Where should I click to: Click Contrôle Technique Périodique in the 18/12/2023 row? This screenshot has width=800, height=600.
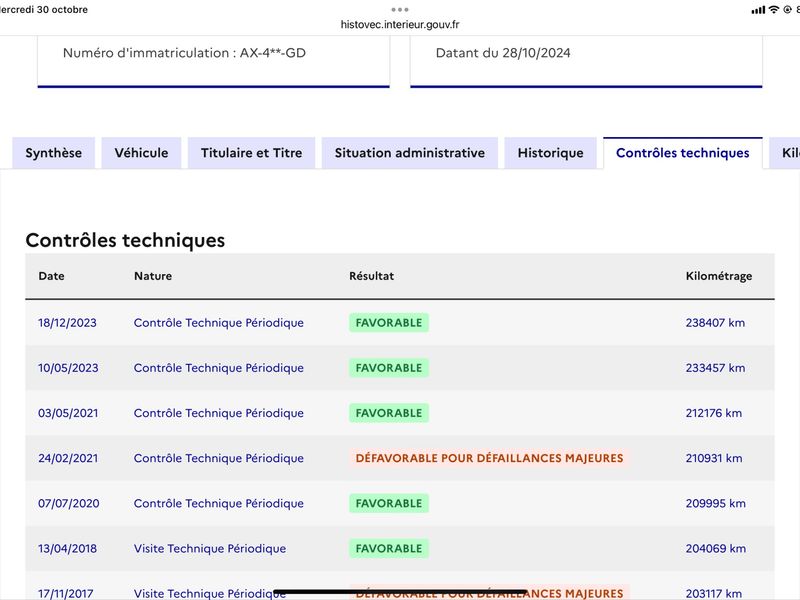click(219, 323)
